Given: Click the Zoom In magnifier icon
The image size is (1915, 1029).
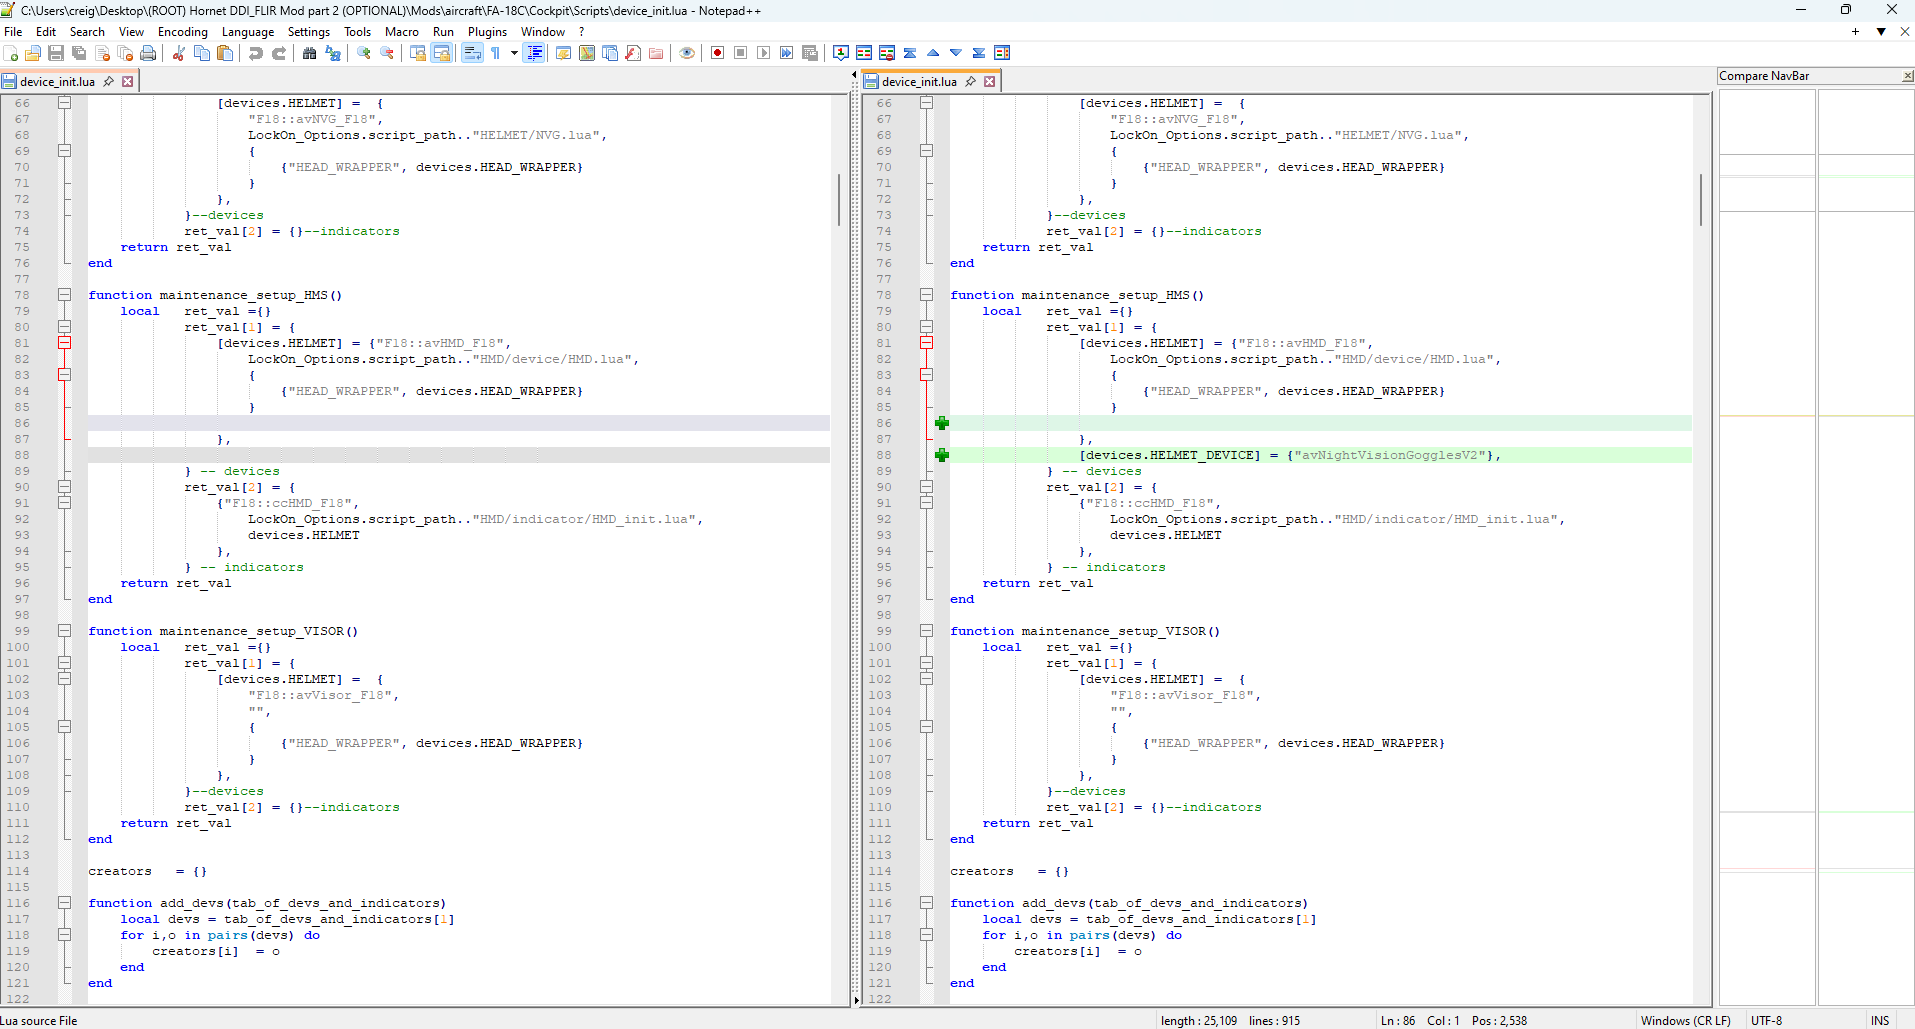Looking at the screenshot, I should coord(364,53).
